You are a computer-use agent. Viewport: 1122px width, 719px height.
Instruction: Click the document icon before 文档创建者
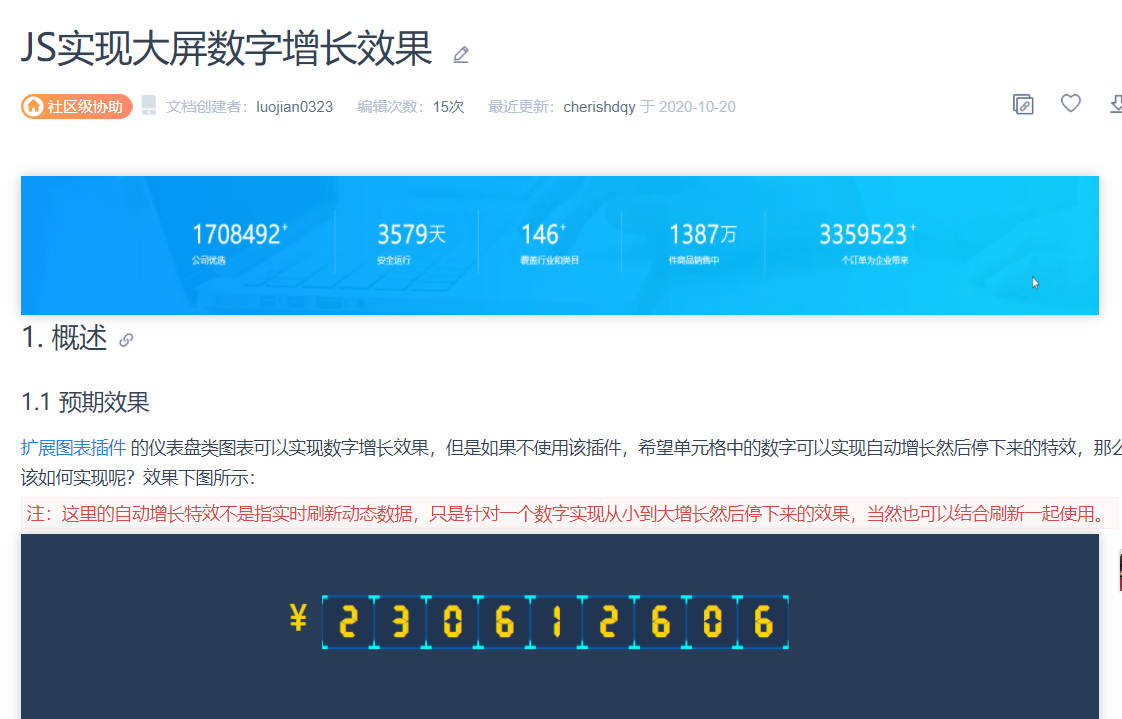(x=149, y=105)
